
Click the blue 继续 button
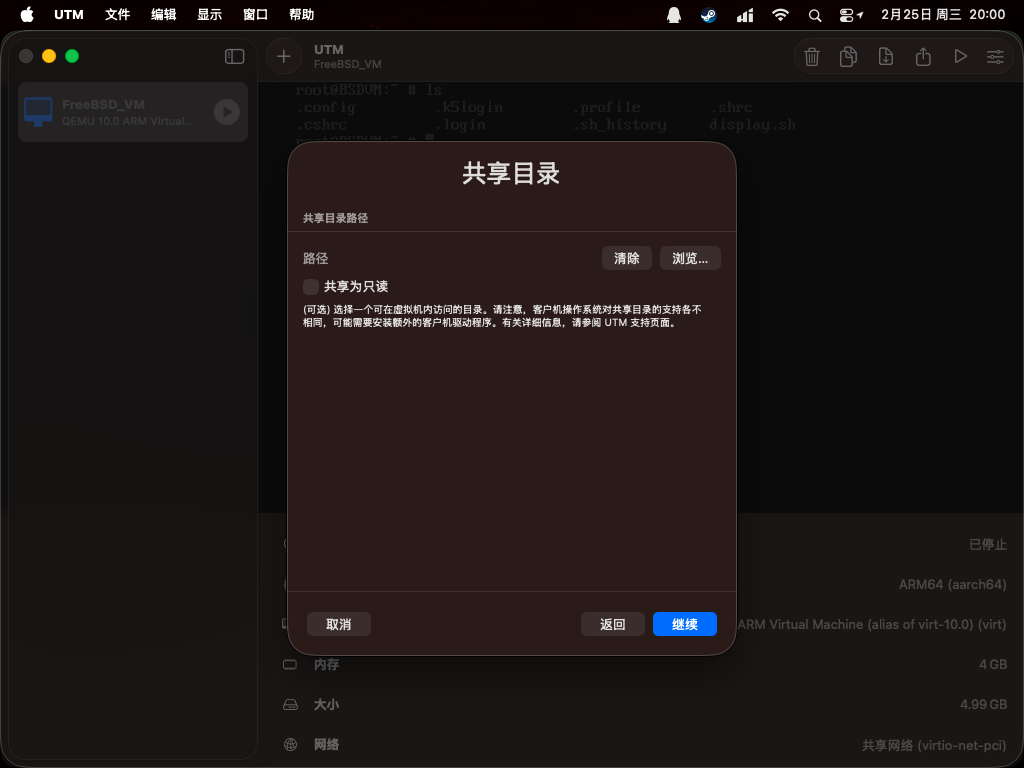pos(685,624)
